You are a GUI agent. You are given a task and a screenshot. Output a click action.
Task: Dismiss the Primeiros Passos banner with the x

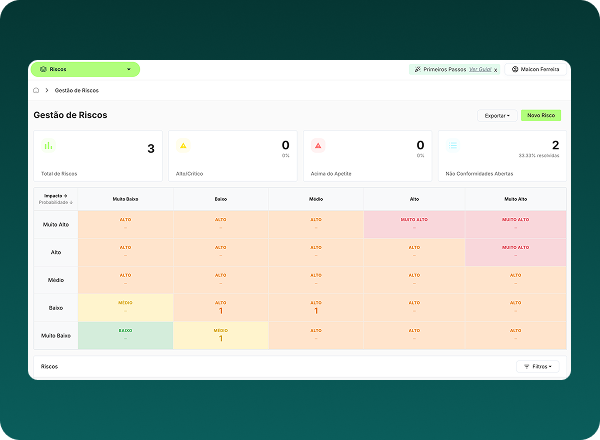495,70
